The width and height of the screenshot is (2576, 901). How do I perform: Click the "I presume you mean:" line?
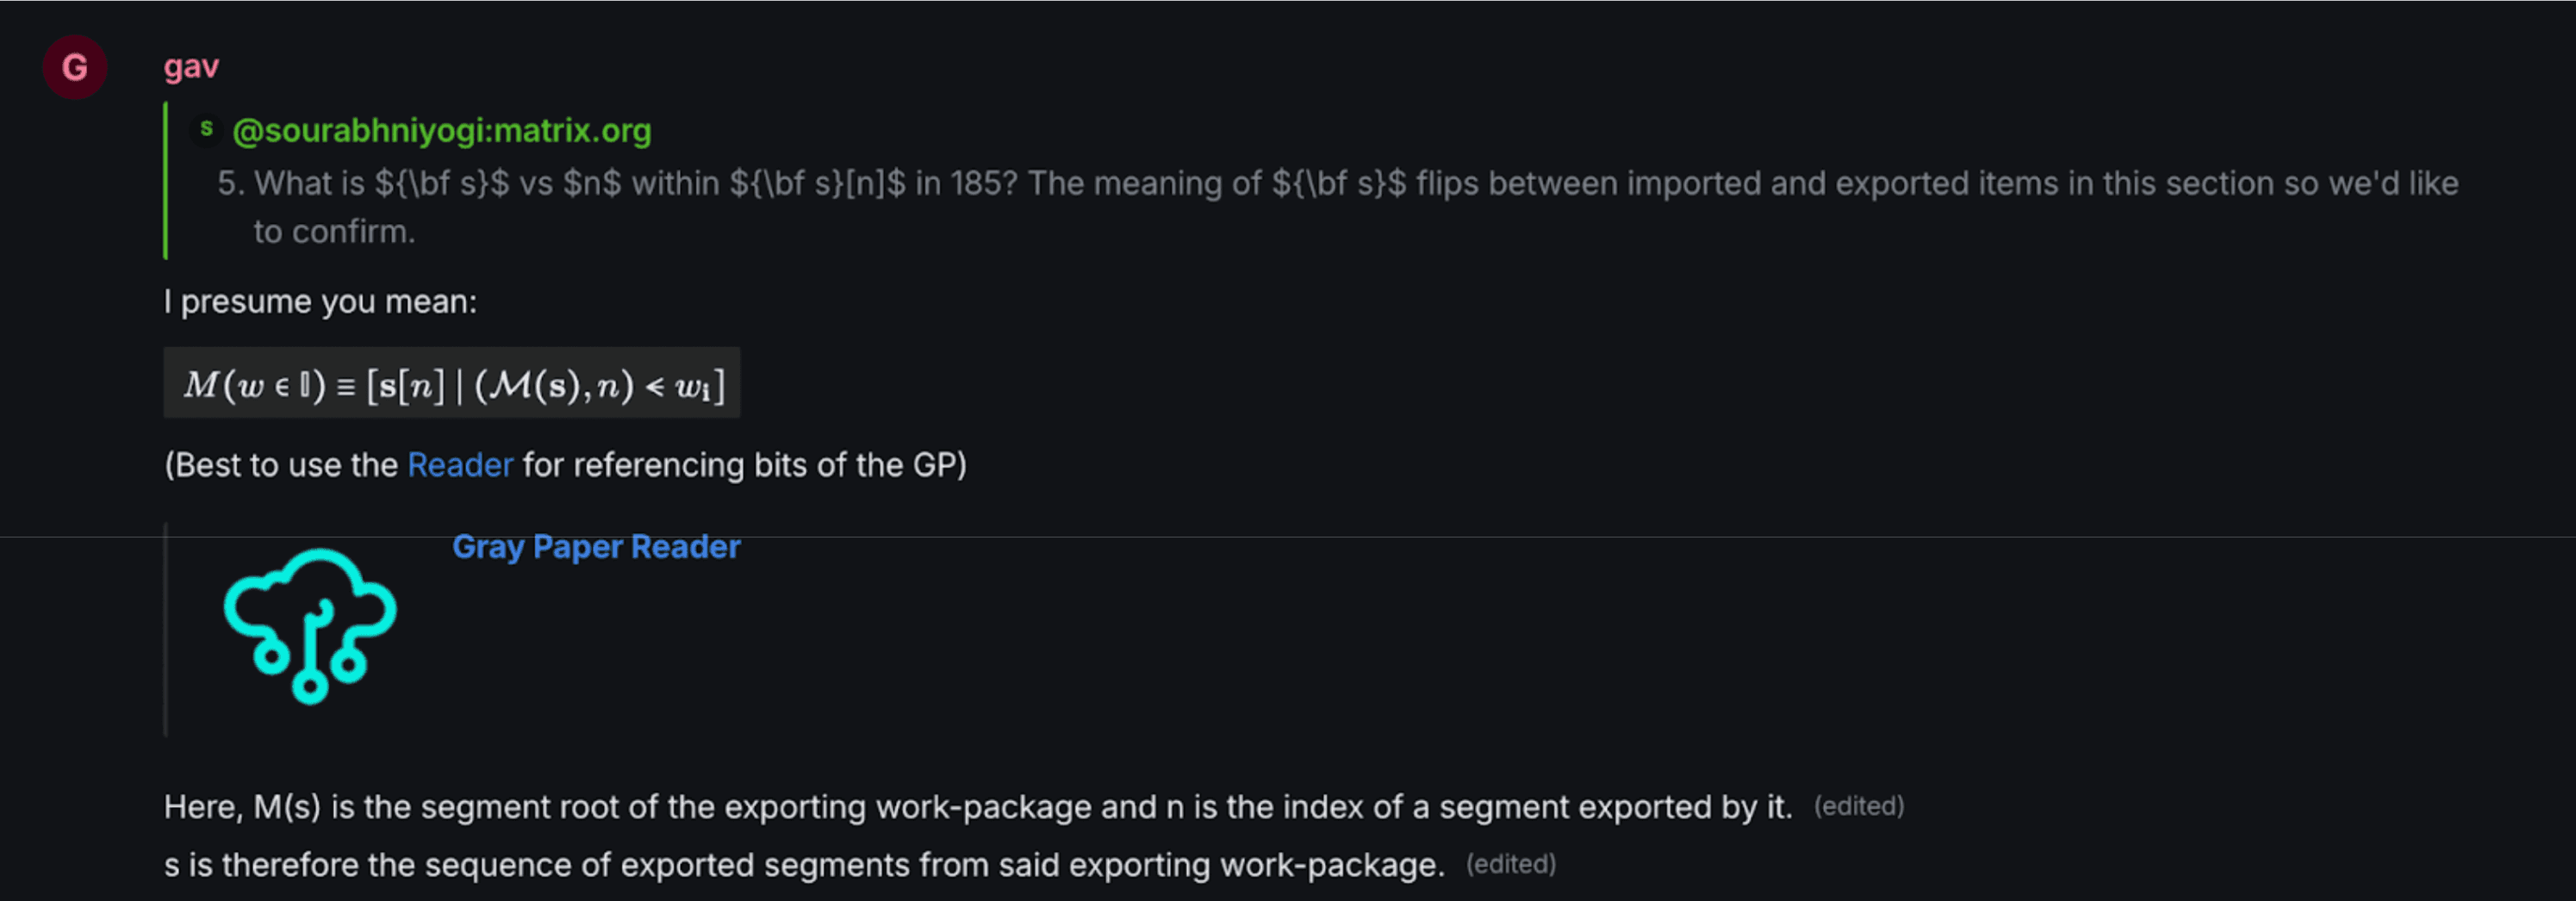(320, 302)
